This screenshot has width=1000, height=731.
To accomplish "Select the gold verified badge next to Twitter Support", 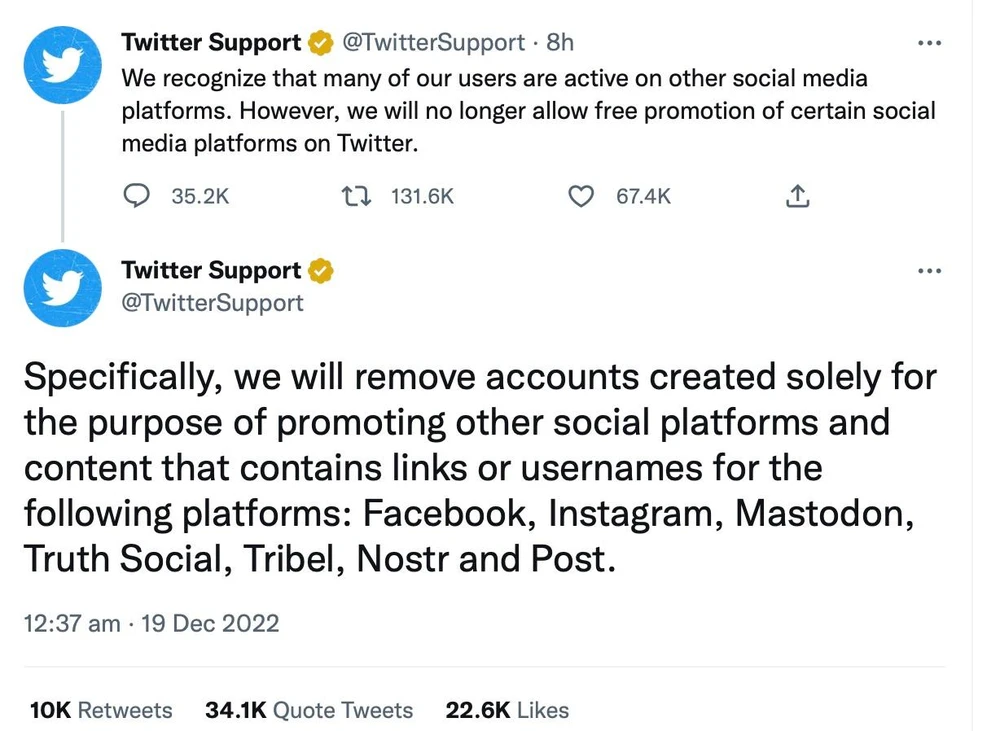I will pos(319,42).
